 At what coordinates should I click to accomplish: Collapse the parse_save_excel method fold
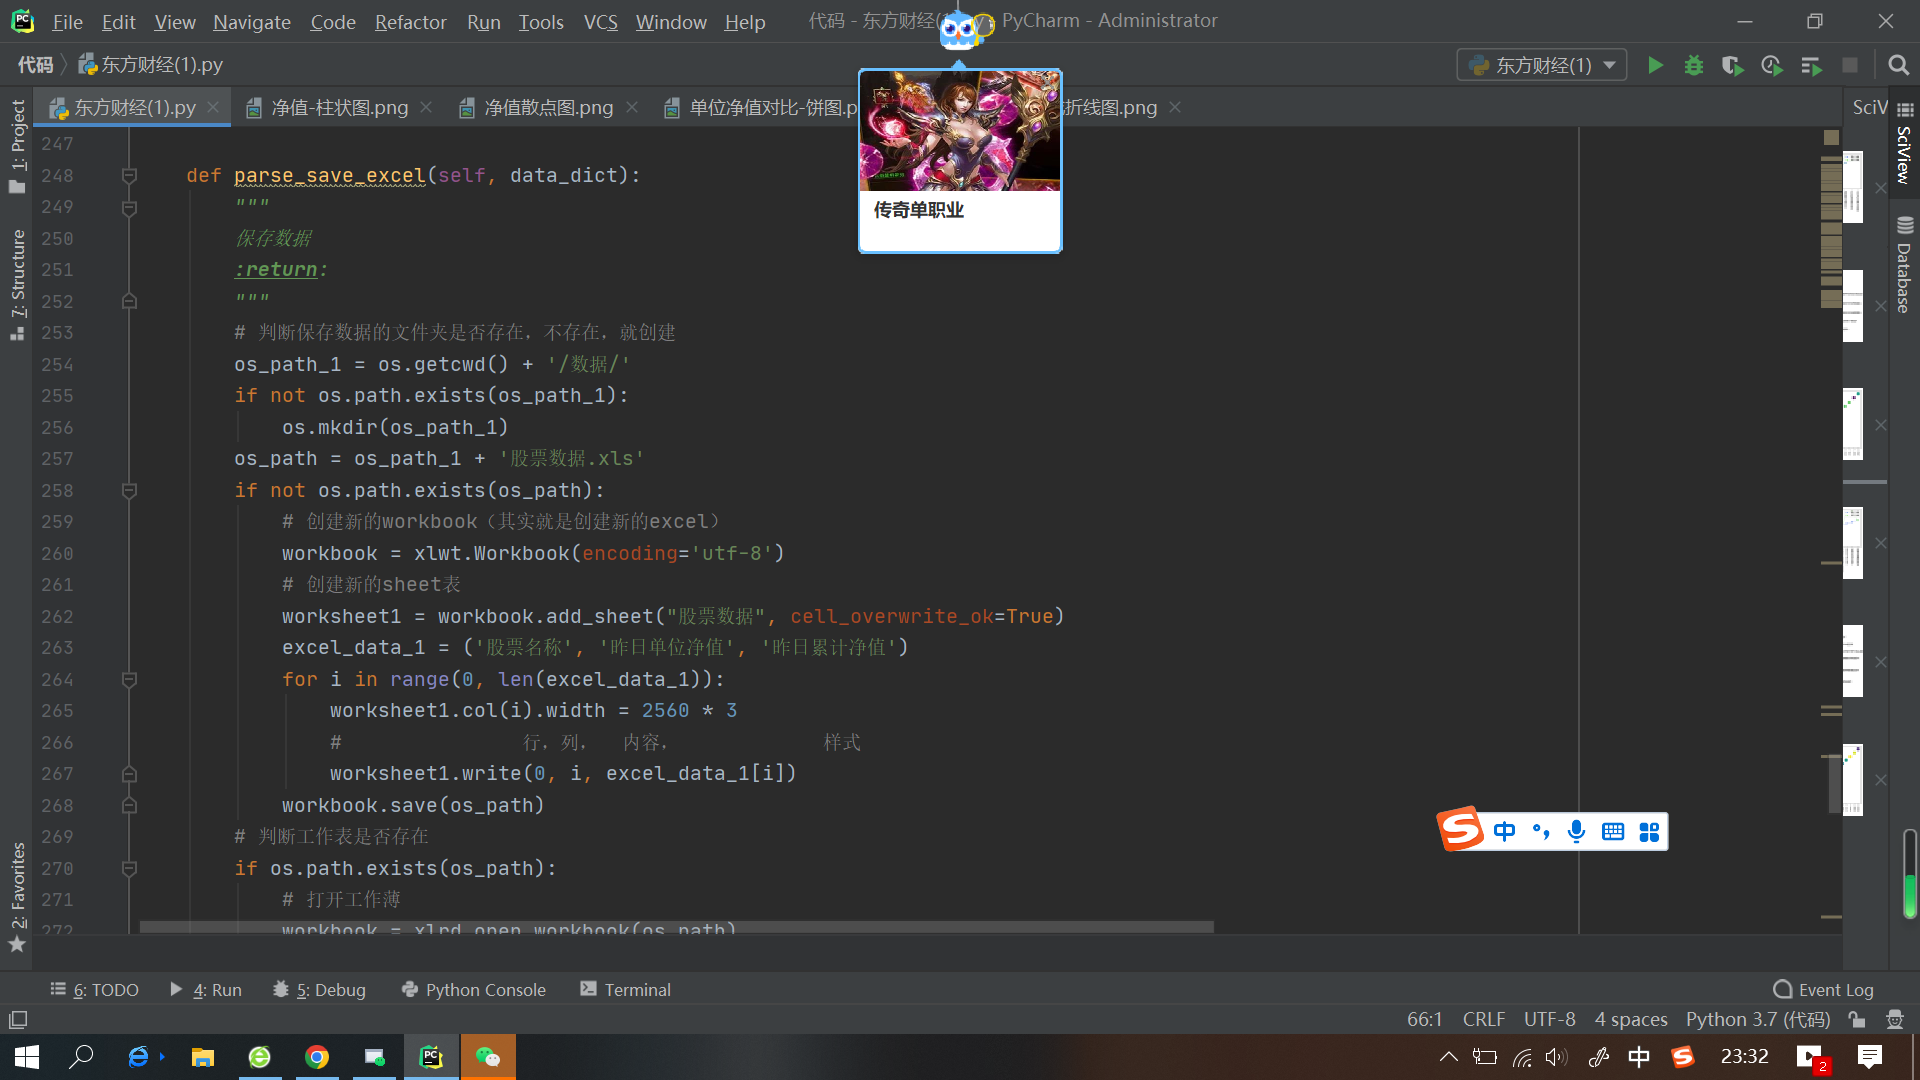click(x=129, y=175)
